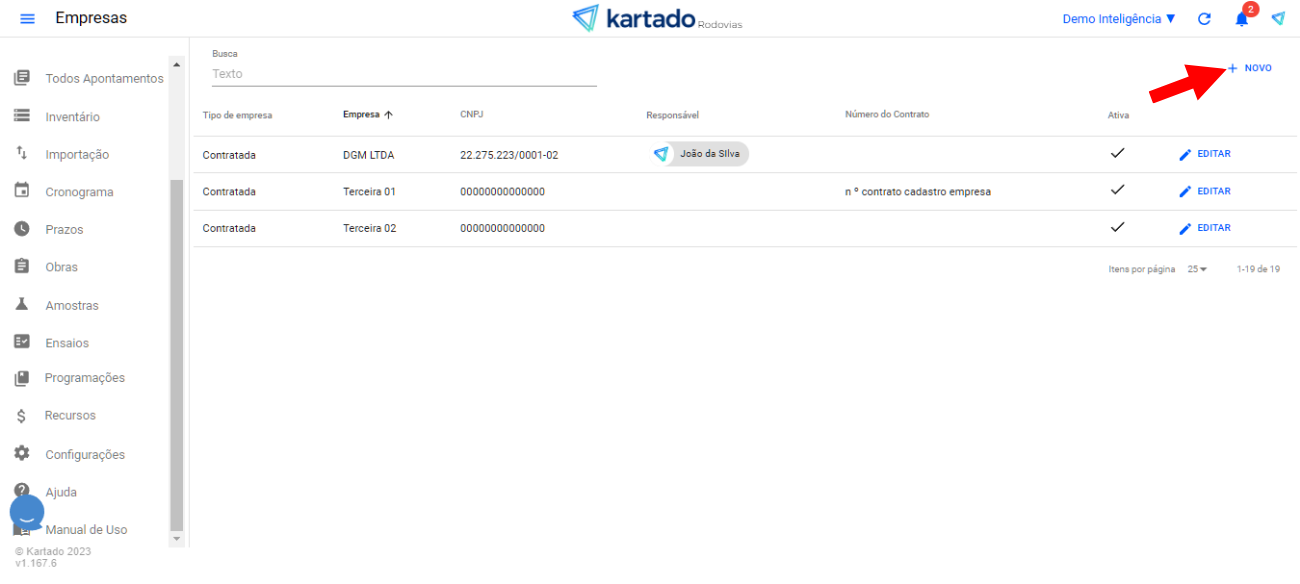The image size is (1300, 584).
Task: Click the Novo button to add company
Action: pos(1250,68)
